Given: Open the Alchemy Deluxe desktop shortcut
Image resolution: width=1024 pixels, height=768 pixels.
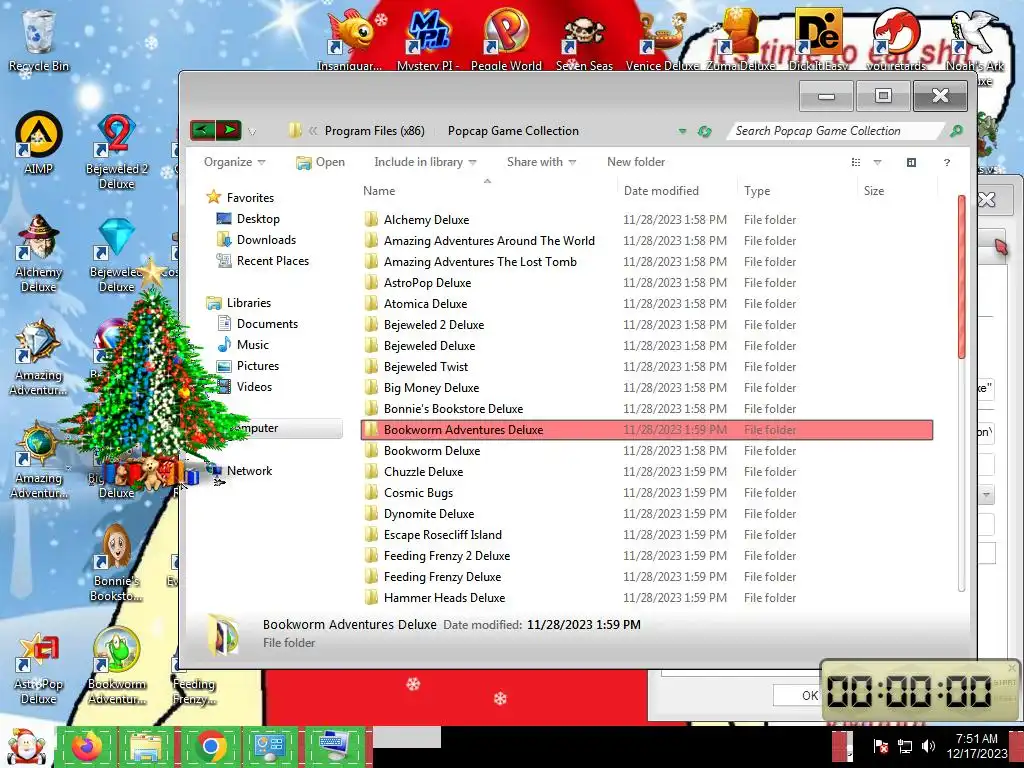Looking at the screenshot, I should pyautogui.click(x=39, y=253).
